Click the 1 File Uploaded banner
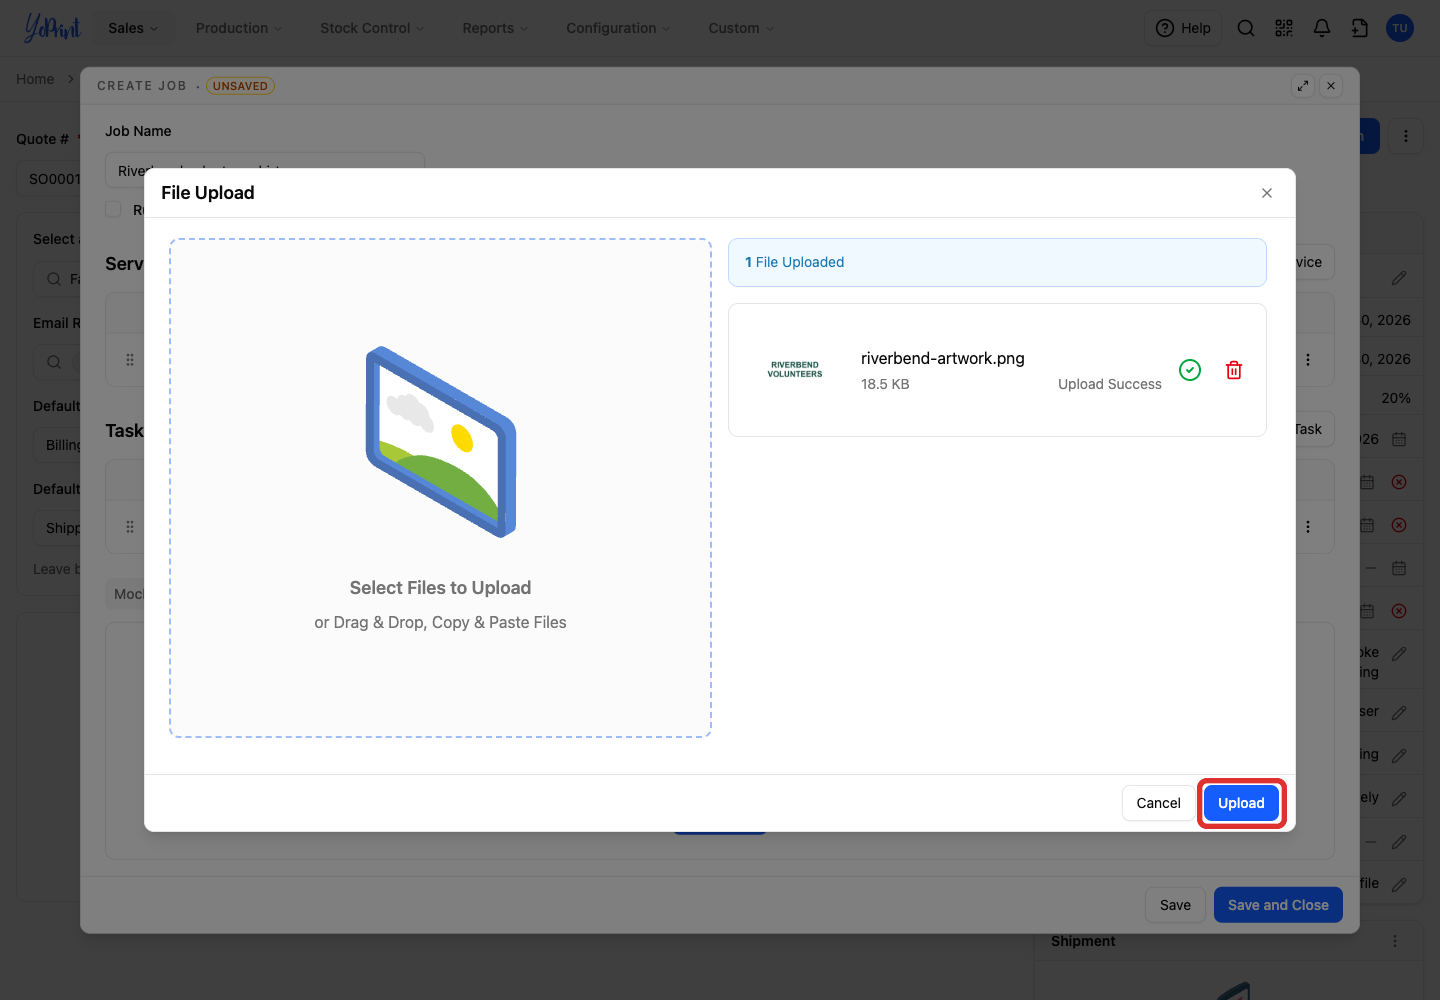 click(997, 262)
